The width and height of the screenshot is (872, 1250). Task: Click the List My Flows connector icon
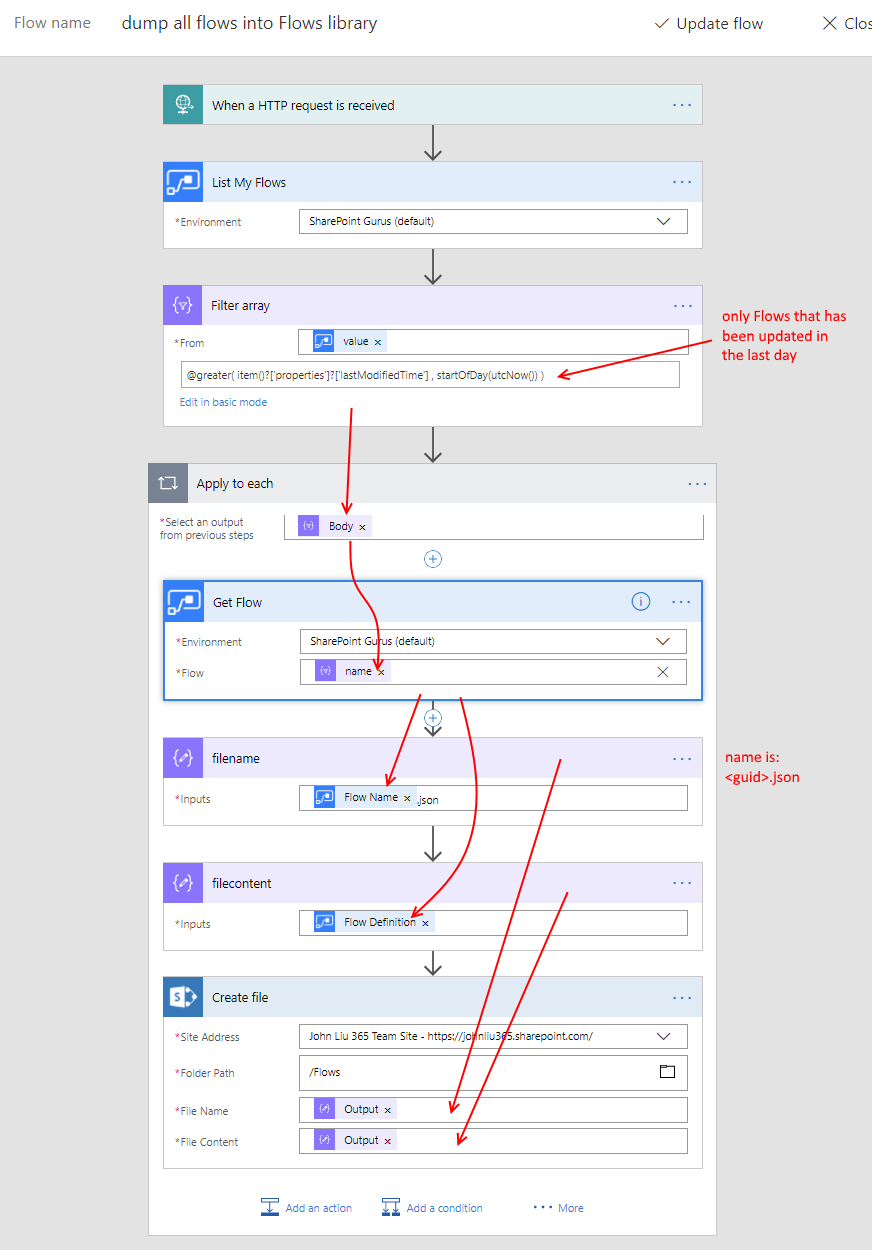click(183, 182)
